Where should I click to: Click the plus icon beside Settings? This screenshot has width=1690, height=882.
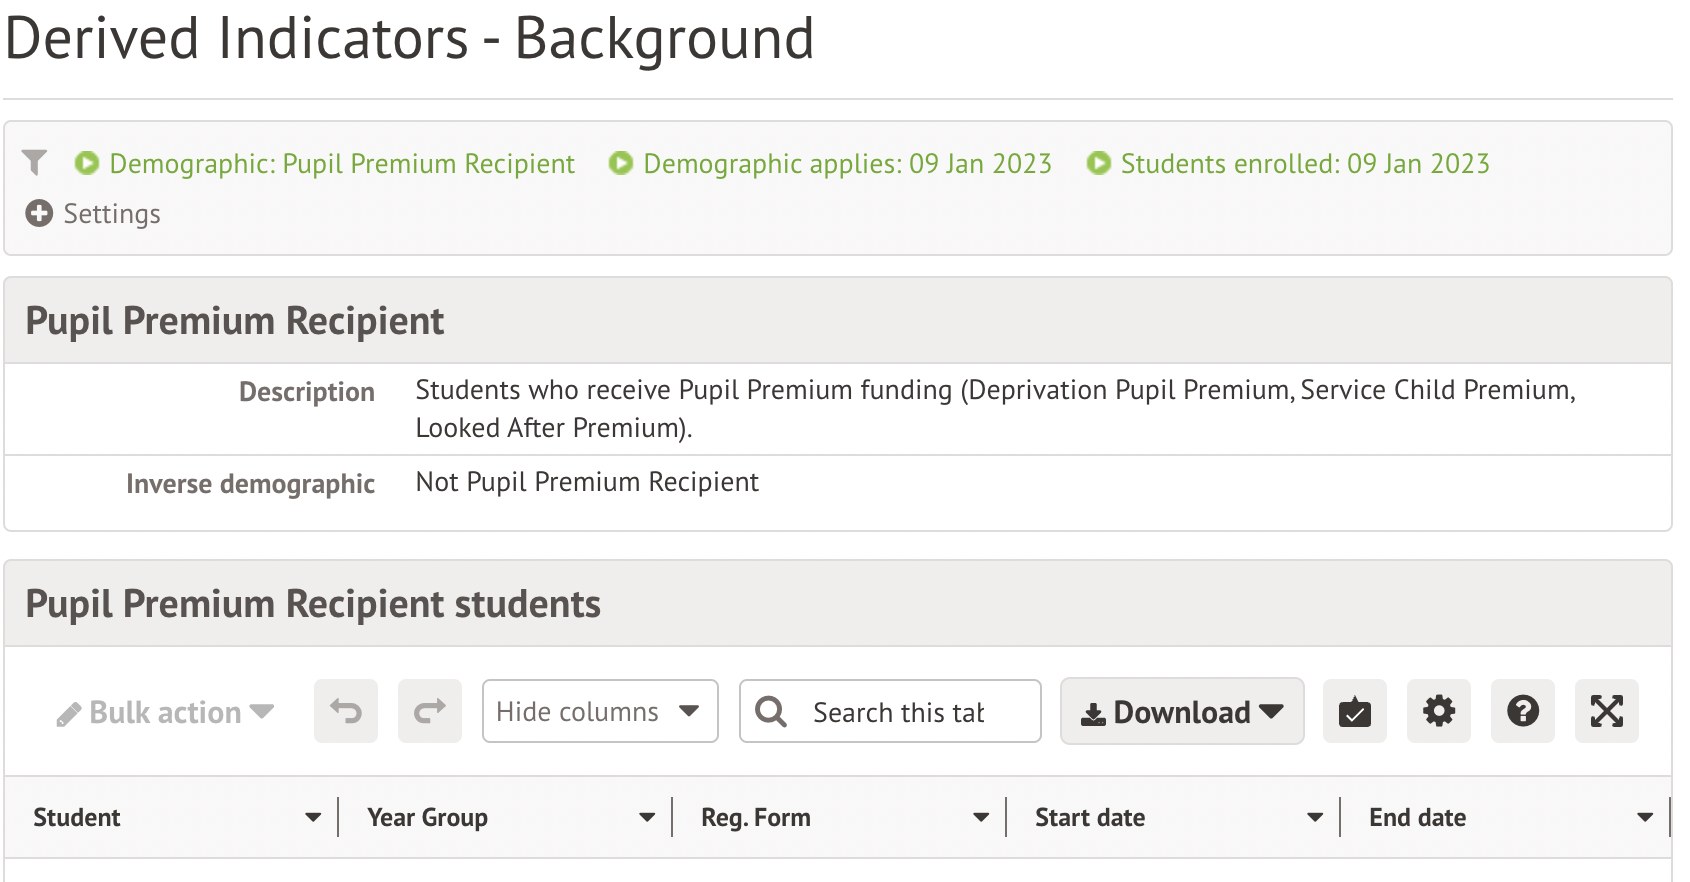[x=39, y=214]
